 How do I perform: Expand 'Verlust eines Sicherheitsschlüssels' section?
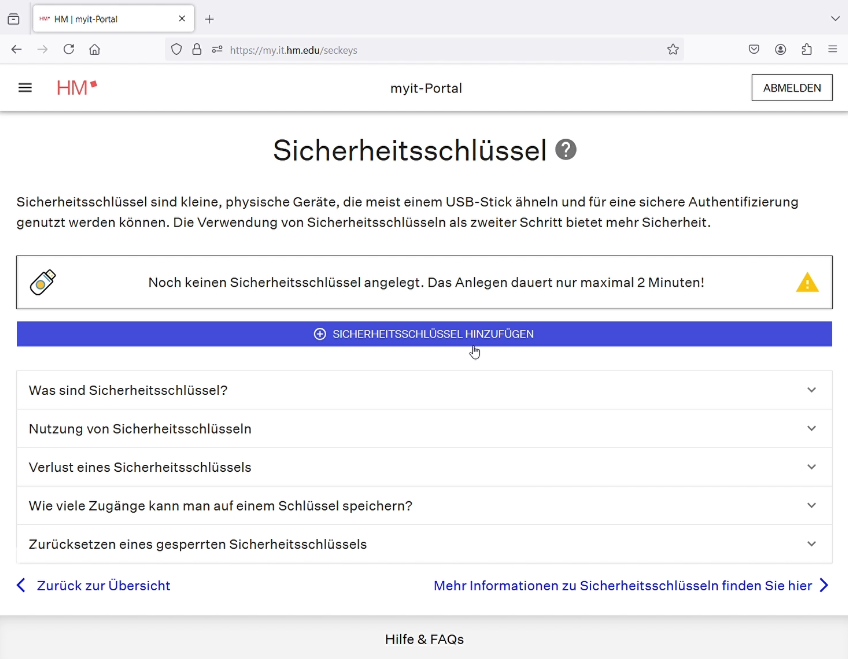point(424,467)
